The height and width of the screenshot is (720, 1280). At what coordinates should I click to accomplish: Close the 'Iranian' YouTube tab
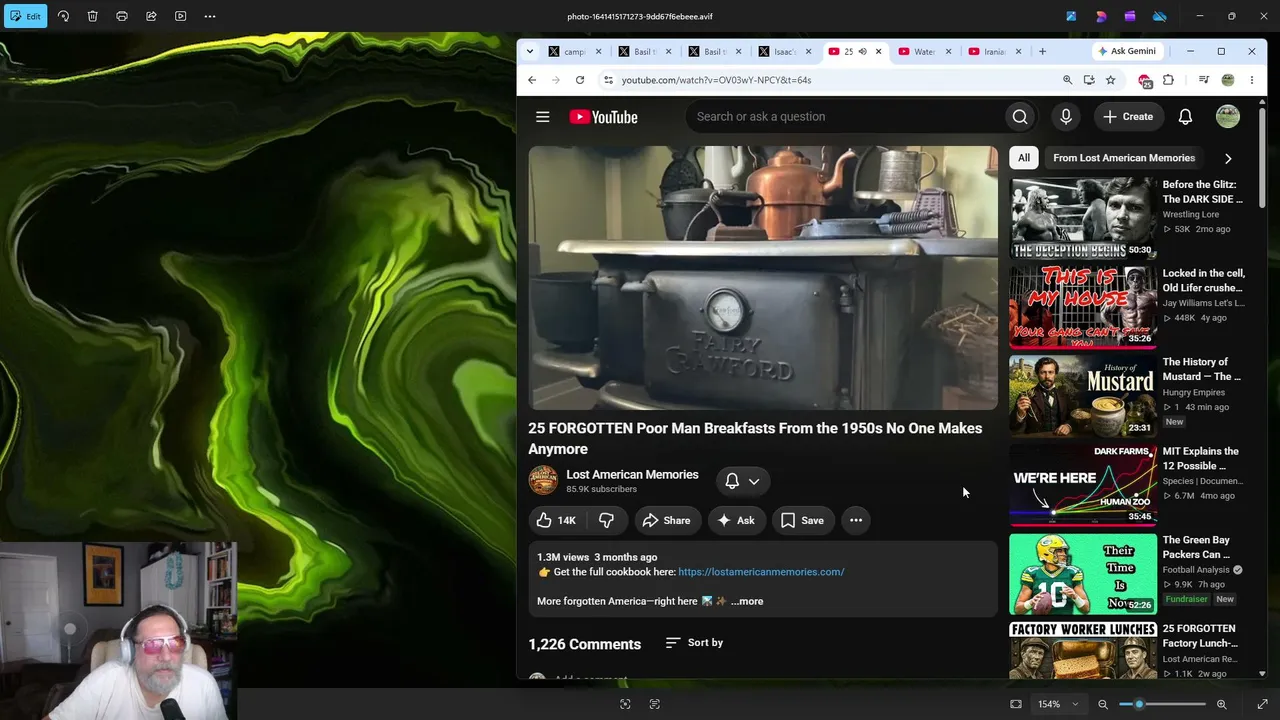[1019, 51]
